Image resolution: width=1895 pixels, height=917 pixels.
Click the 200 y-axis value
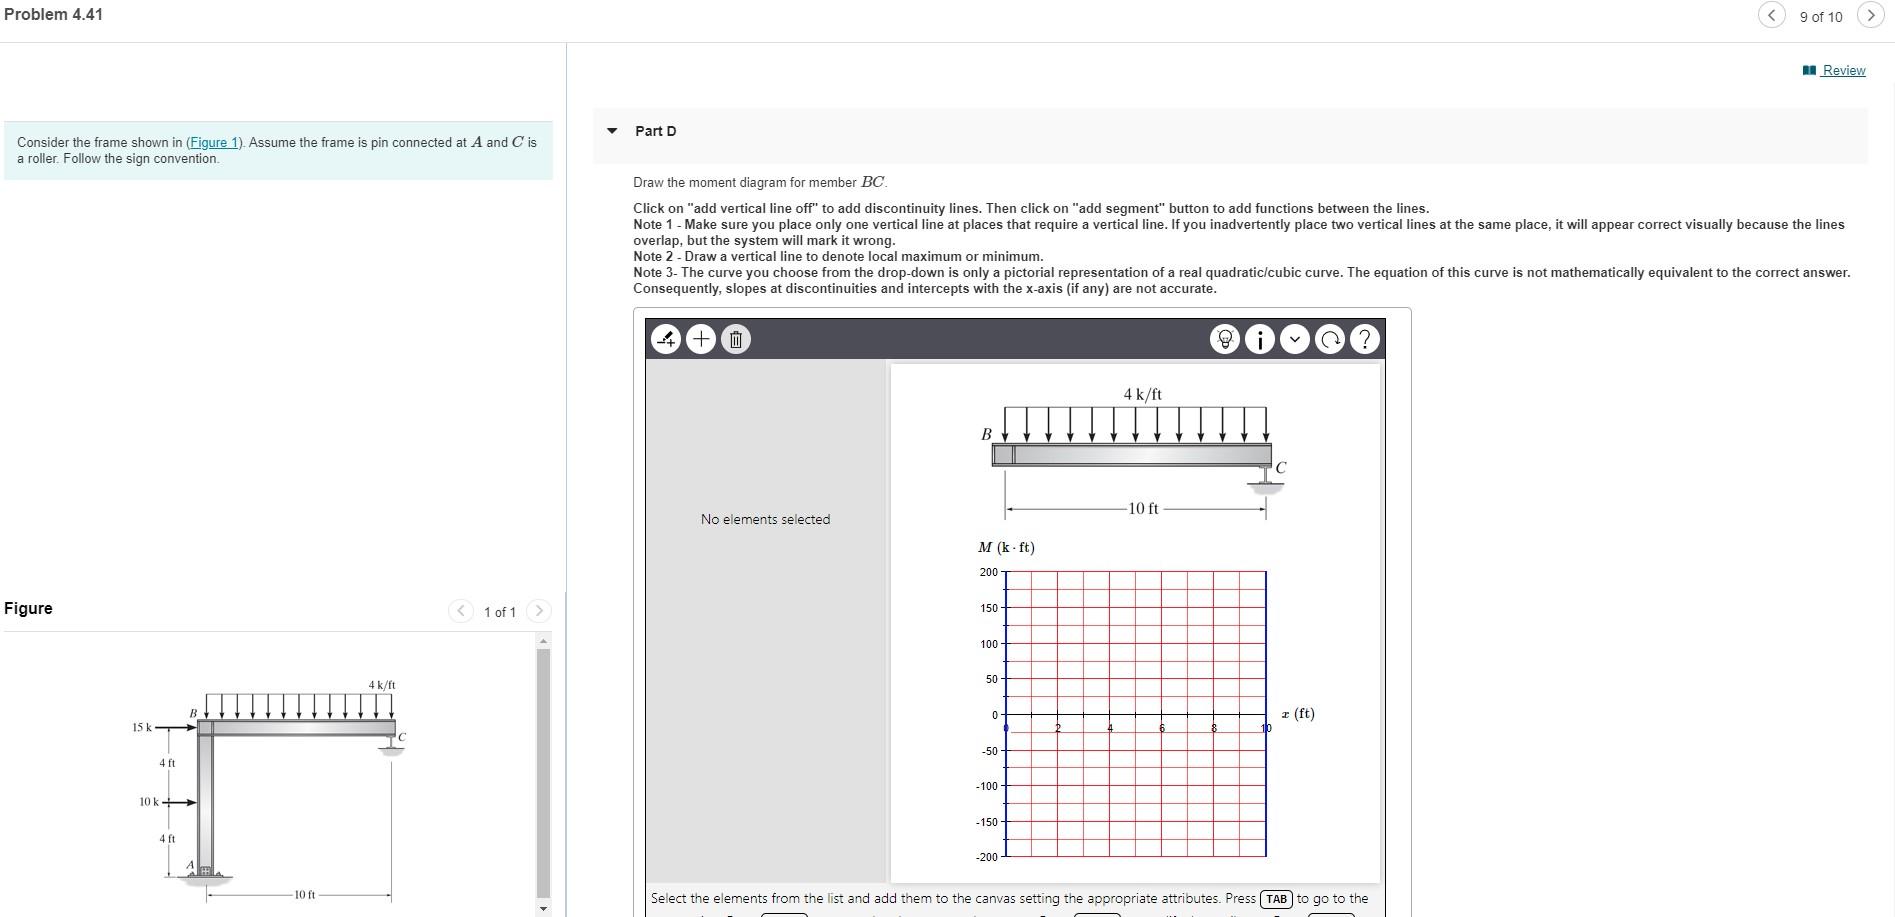pyautogui.click(x=988, y=572)
